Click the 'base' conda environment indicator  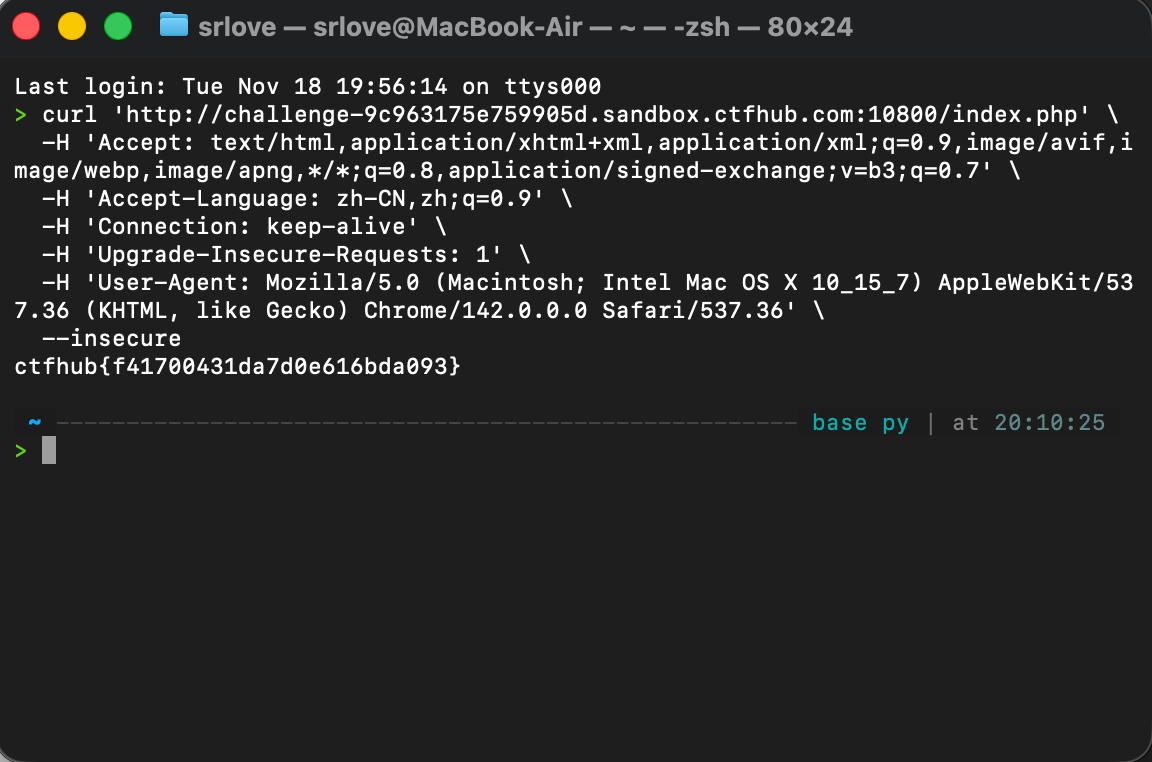pos(839,423)
